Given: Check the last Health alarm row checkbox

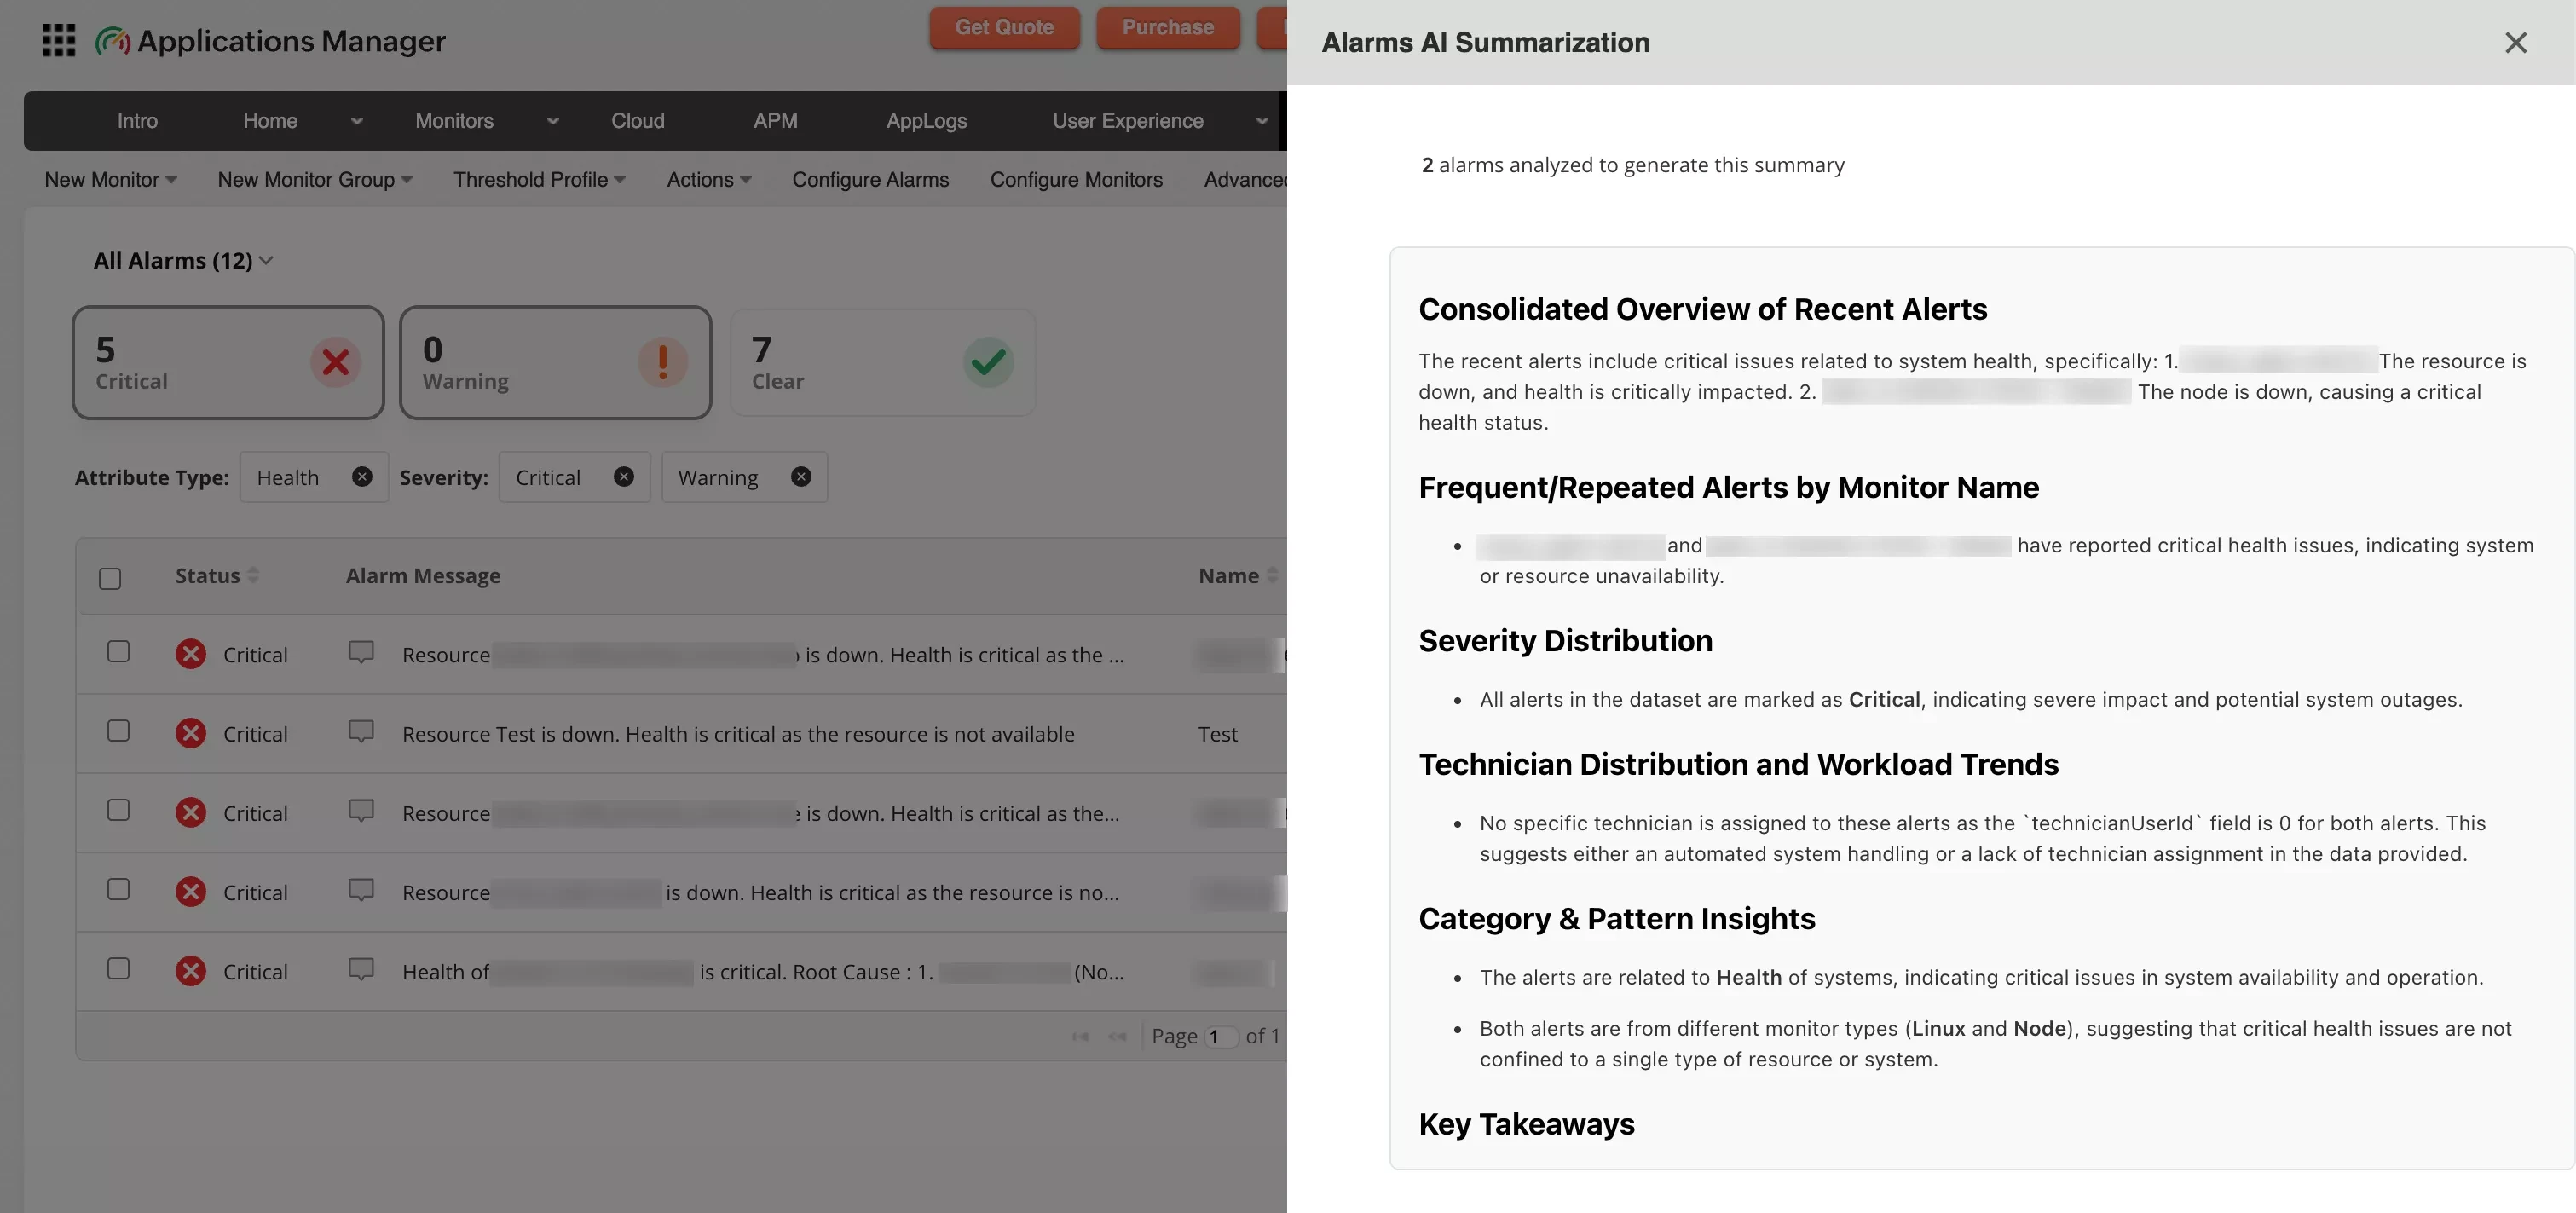Looking at the screenshot, I should [x=118, y=968].
